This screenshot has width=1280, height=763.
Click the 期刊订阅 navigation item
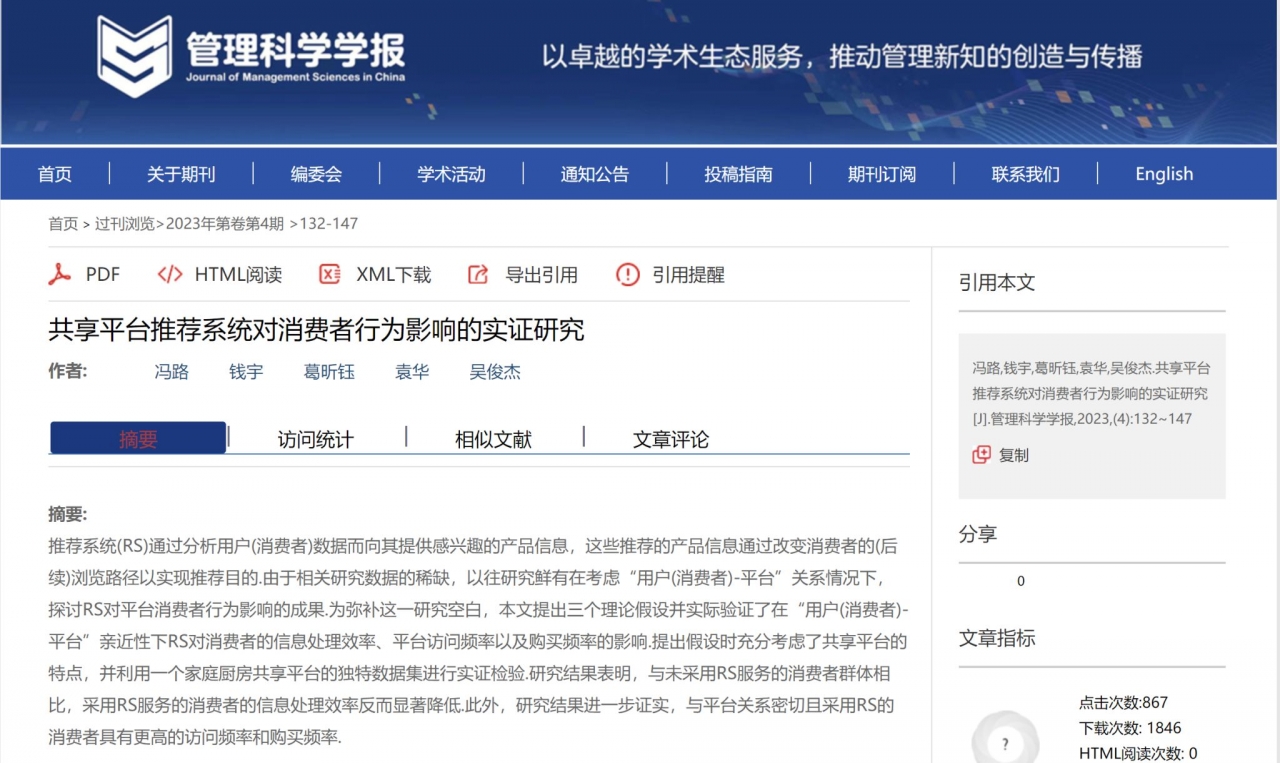coord(879,173)
